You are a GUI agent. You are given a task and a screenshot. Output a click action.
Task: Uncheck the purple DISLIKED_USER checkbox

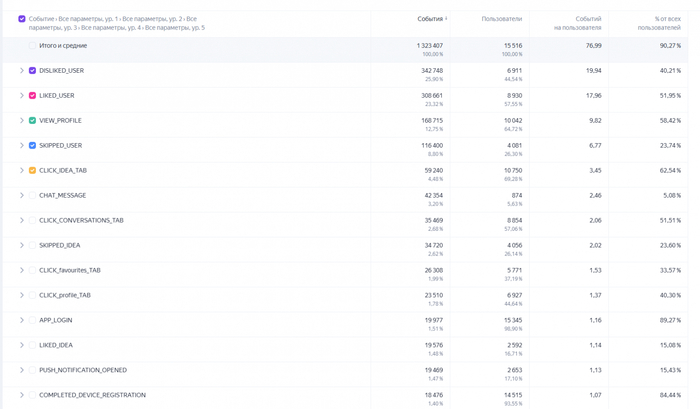click(33, 71)
